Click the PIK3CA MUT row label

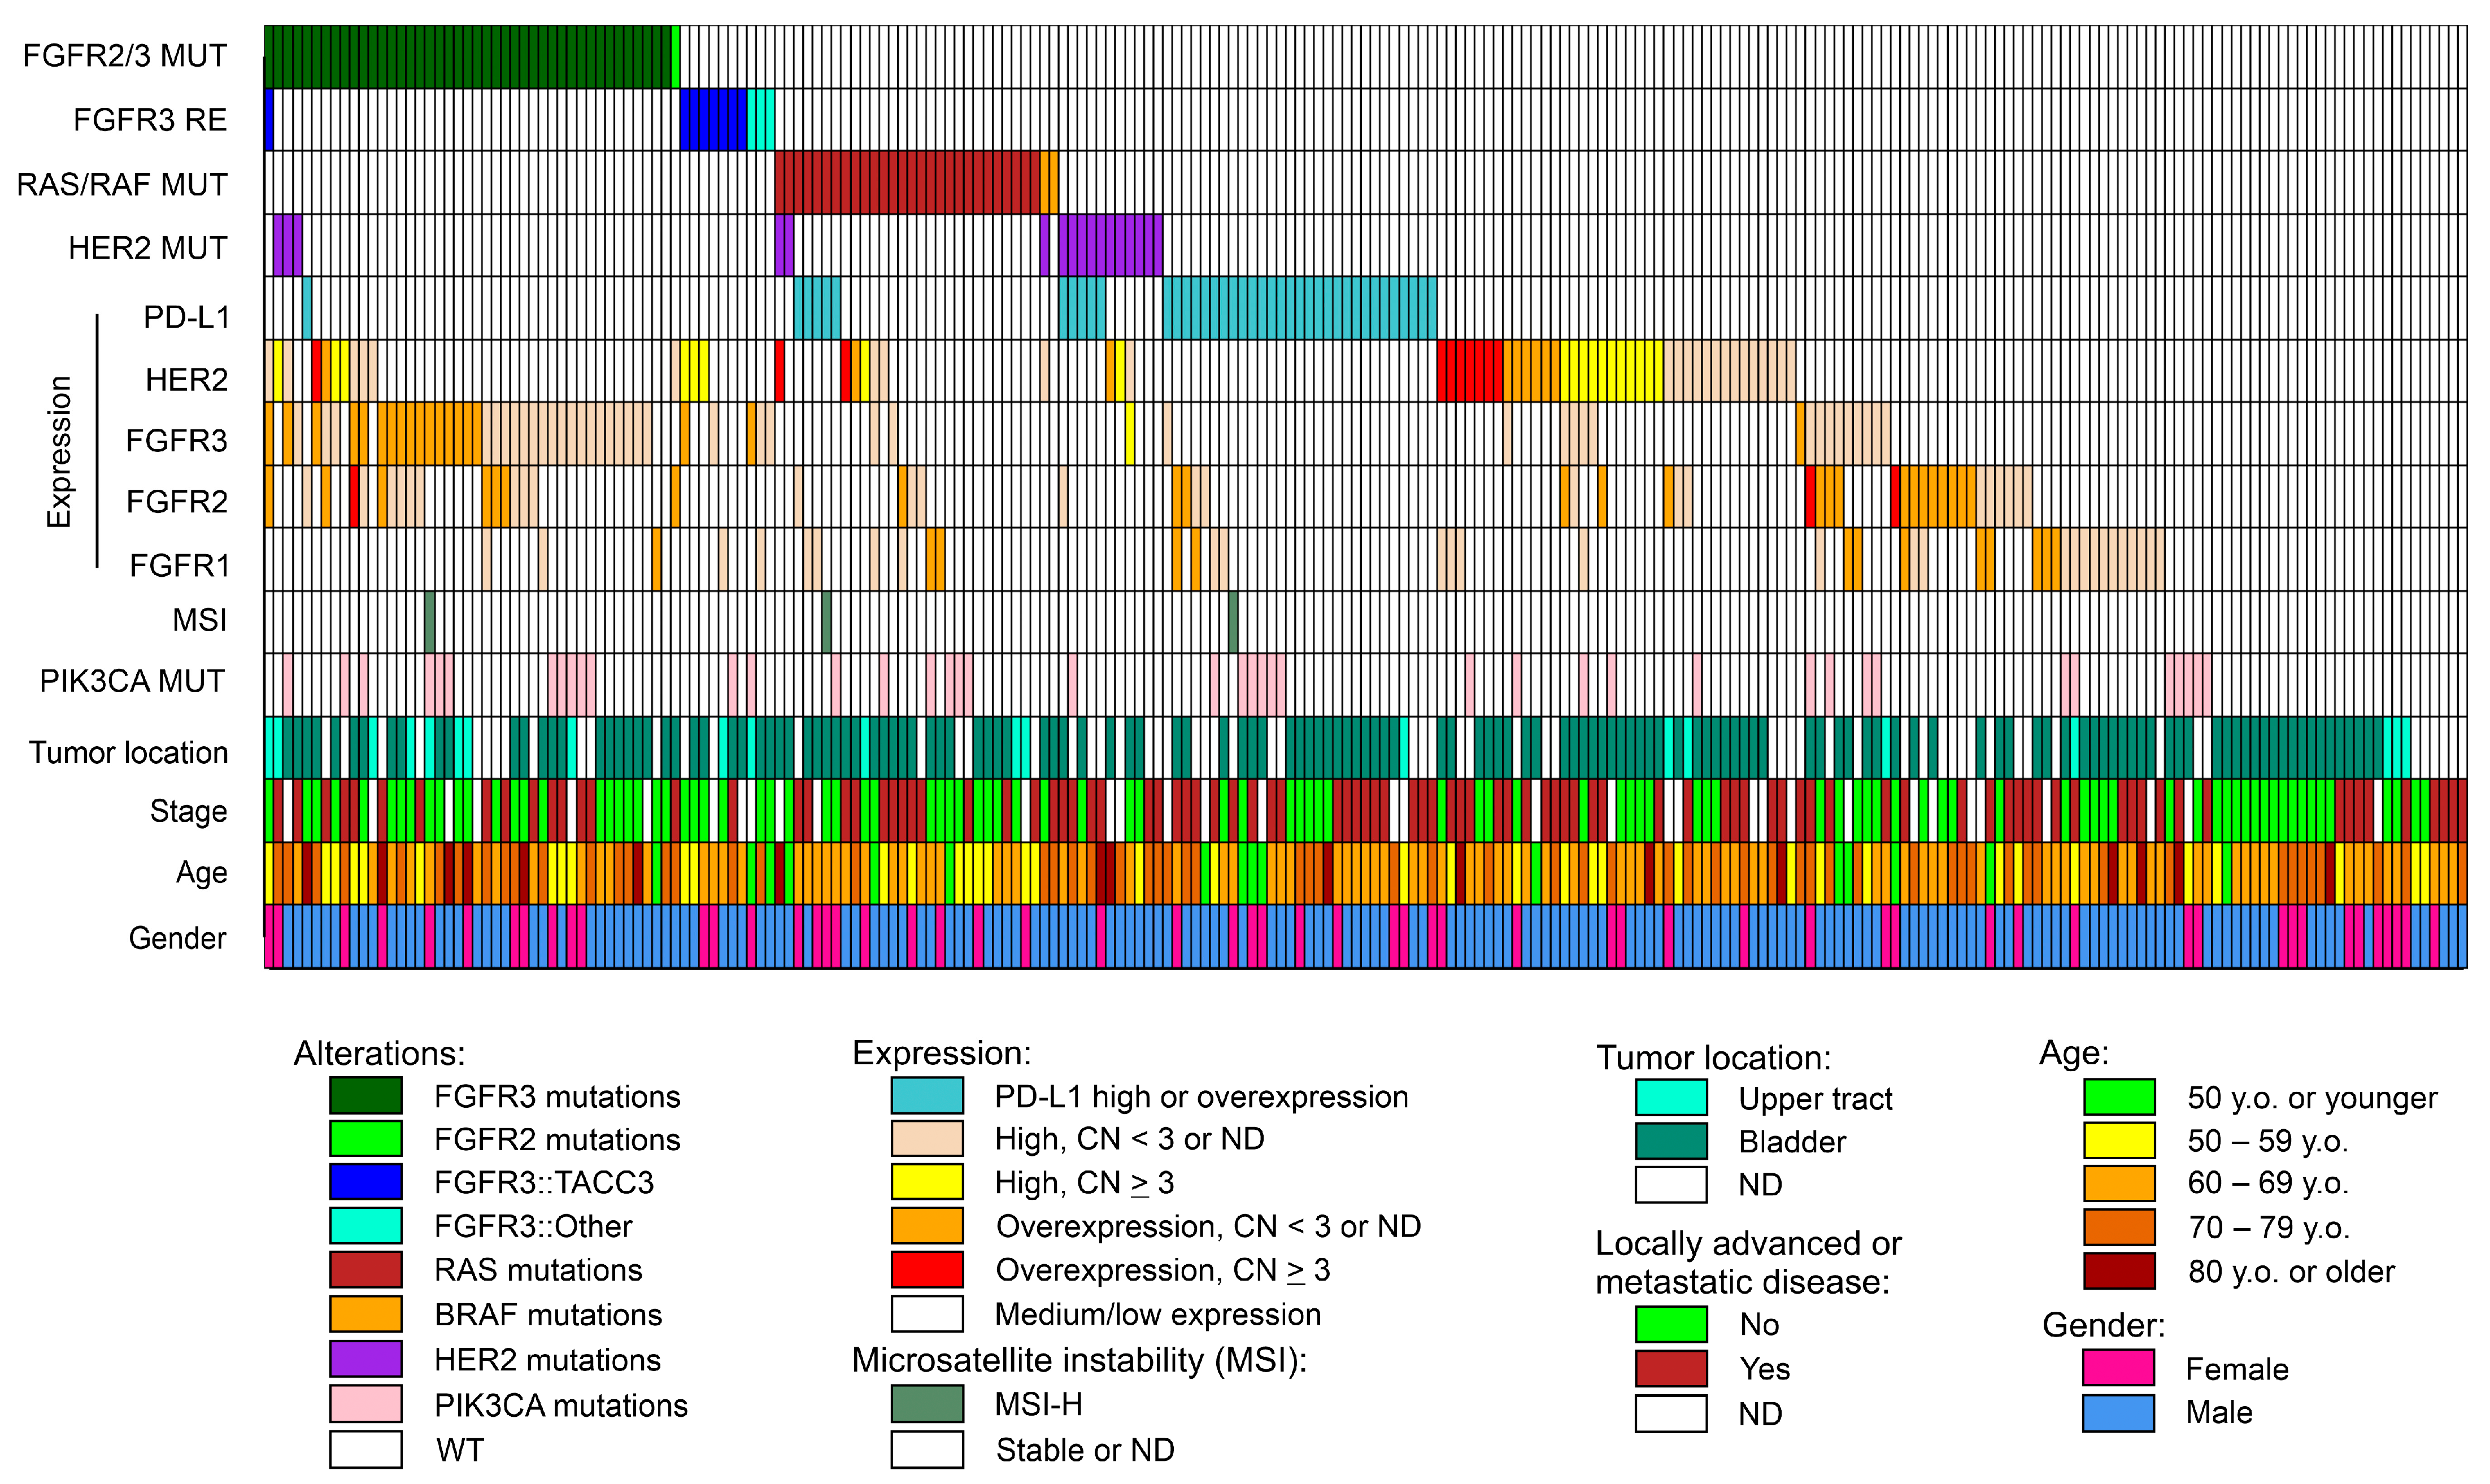pyautogui.click(x=132, y=682)
